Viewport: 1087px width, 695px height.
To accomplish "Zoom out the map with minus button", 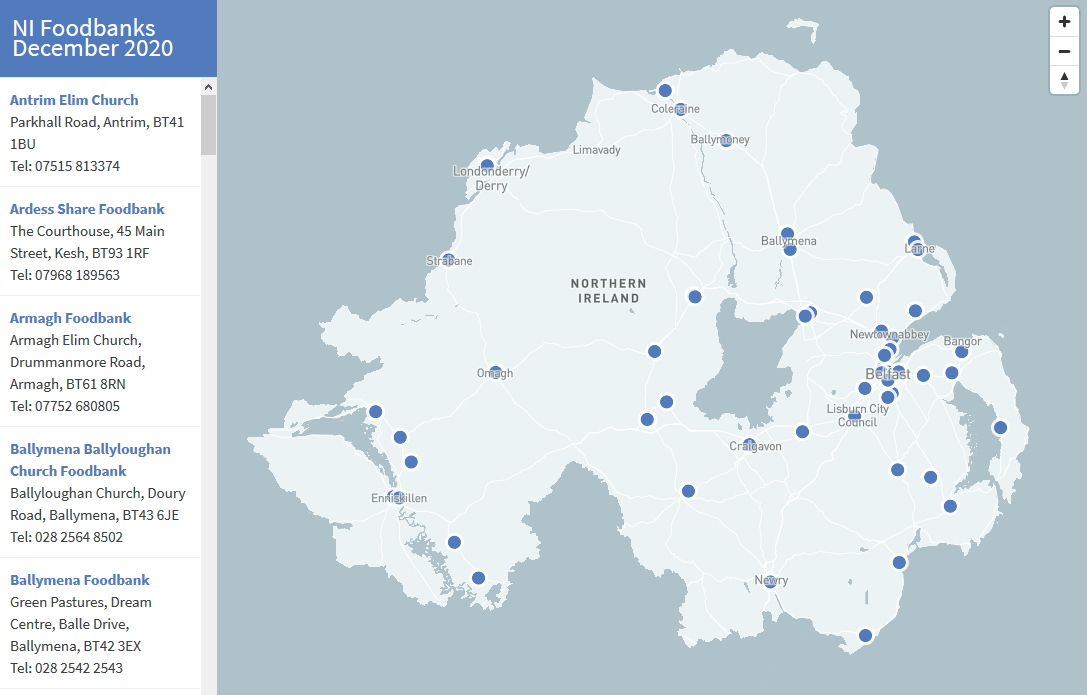I will 1064,51.
